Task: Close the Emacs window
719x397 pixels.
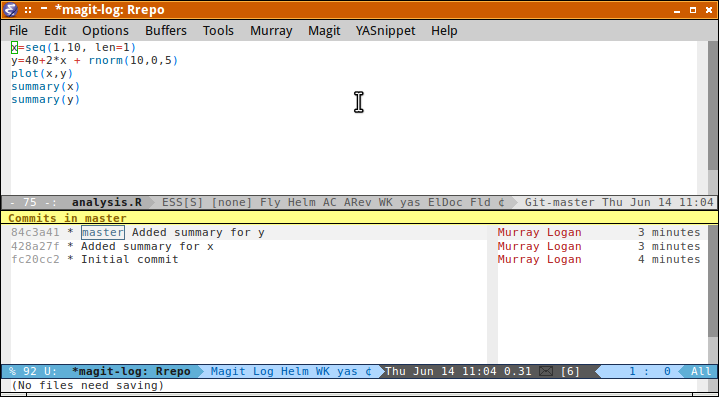Action: point(709,10)
